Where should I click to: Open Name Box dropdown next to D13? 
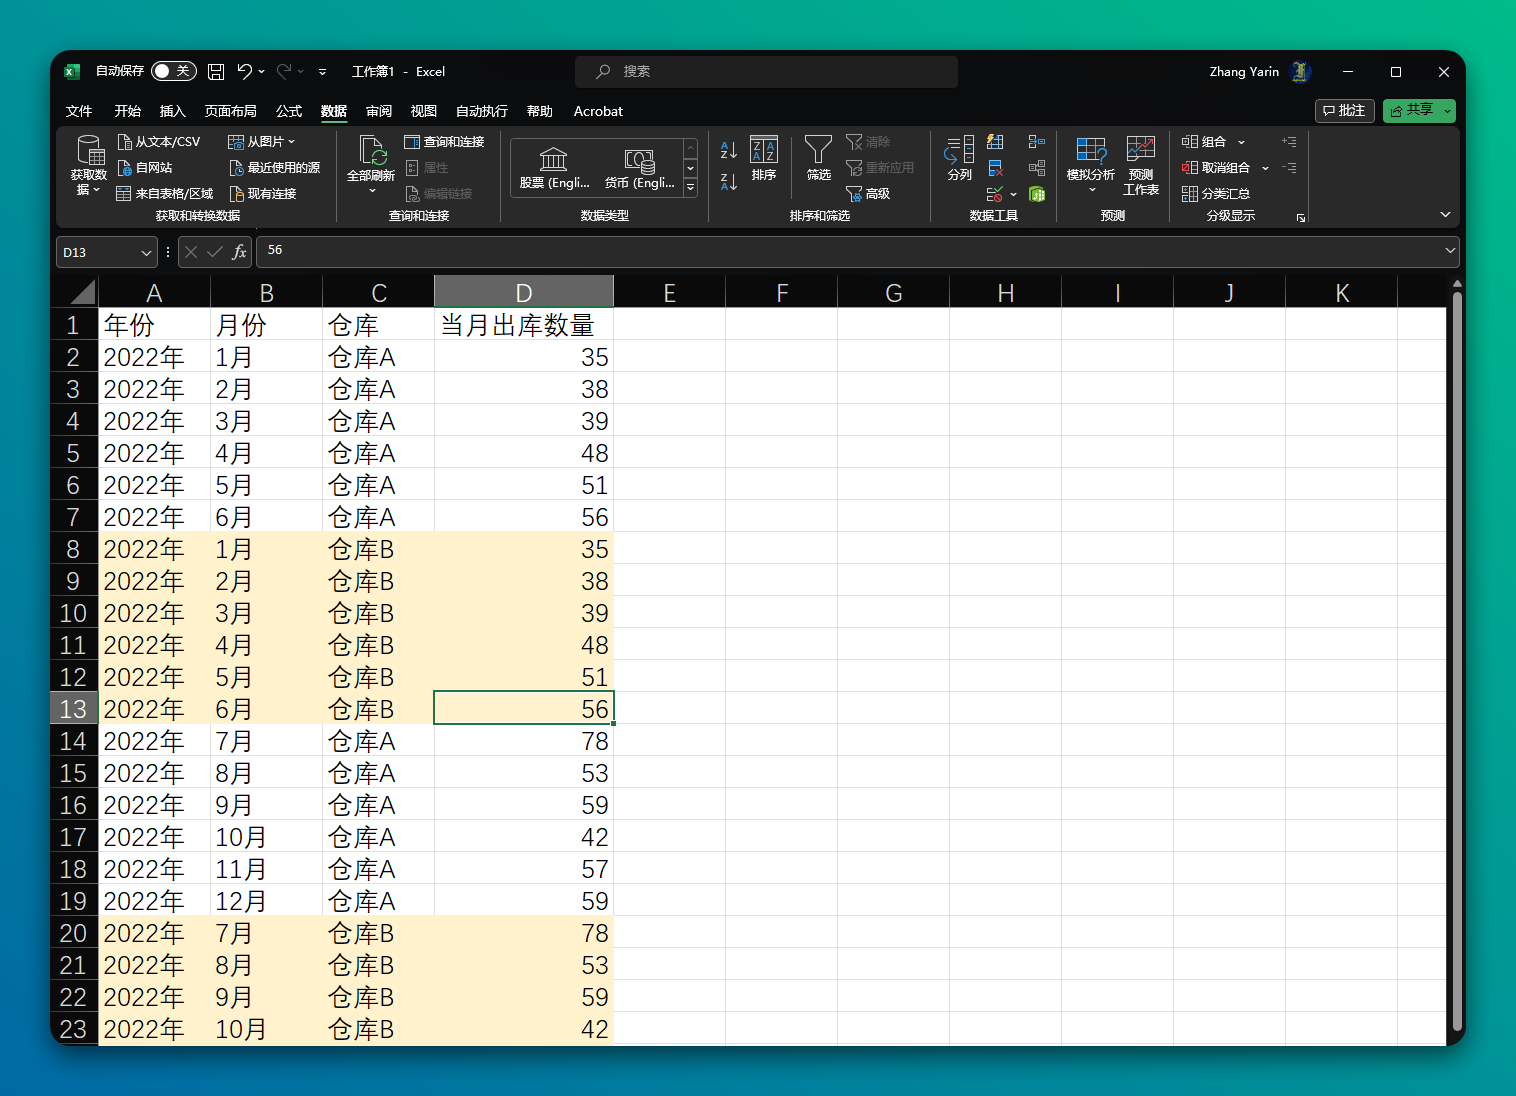coord(146,253)
